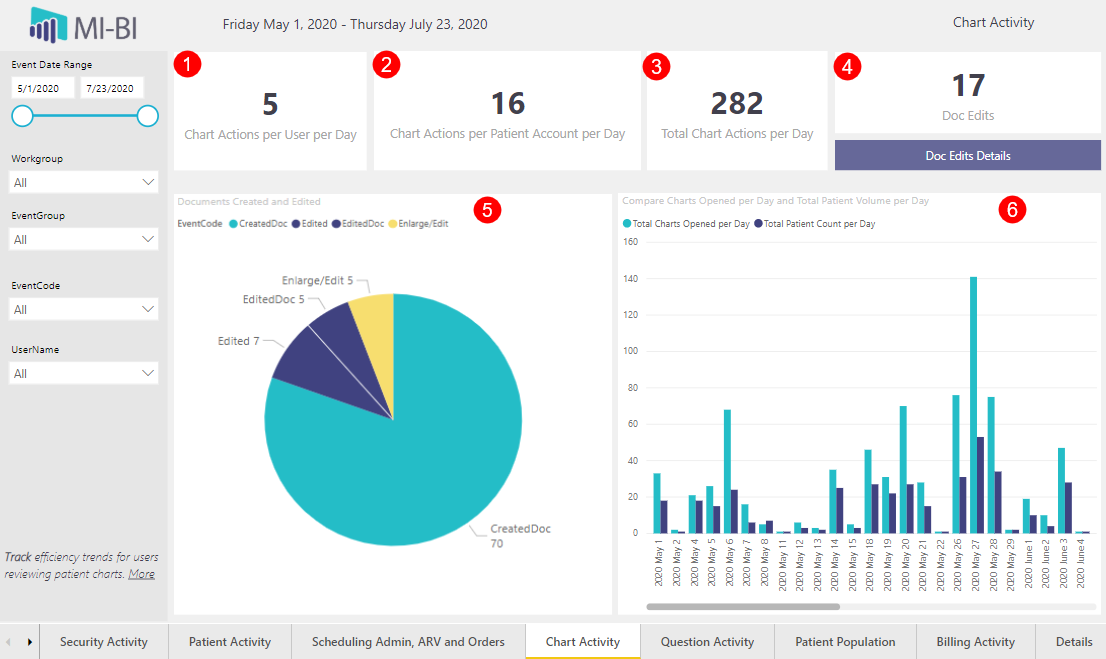Click the bar chart horizontal scrollbar
This screenshot has width=1106, height=659.
point(743,606)
